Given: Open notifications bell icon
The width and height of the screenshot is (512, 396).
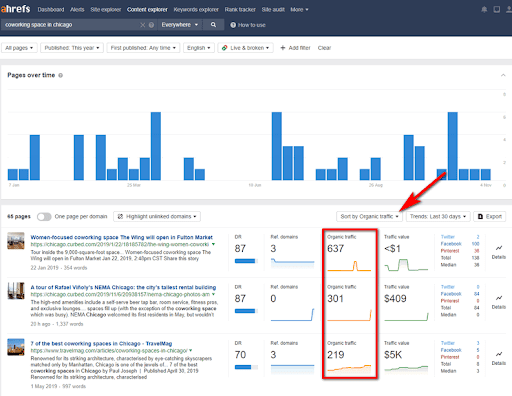Looking at the screenshot, I should 484,9.
